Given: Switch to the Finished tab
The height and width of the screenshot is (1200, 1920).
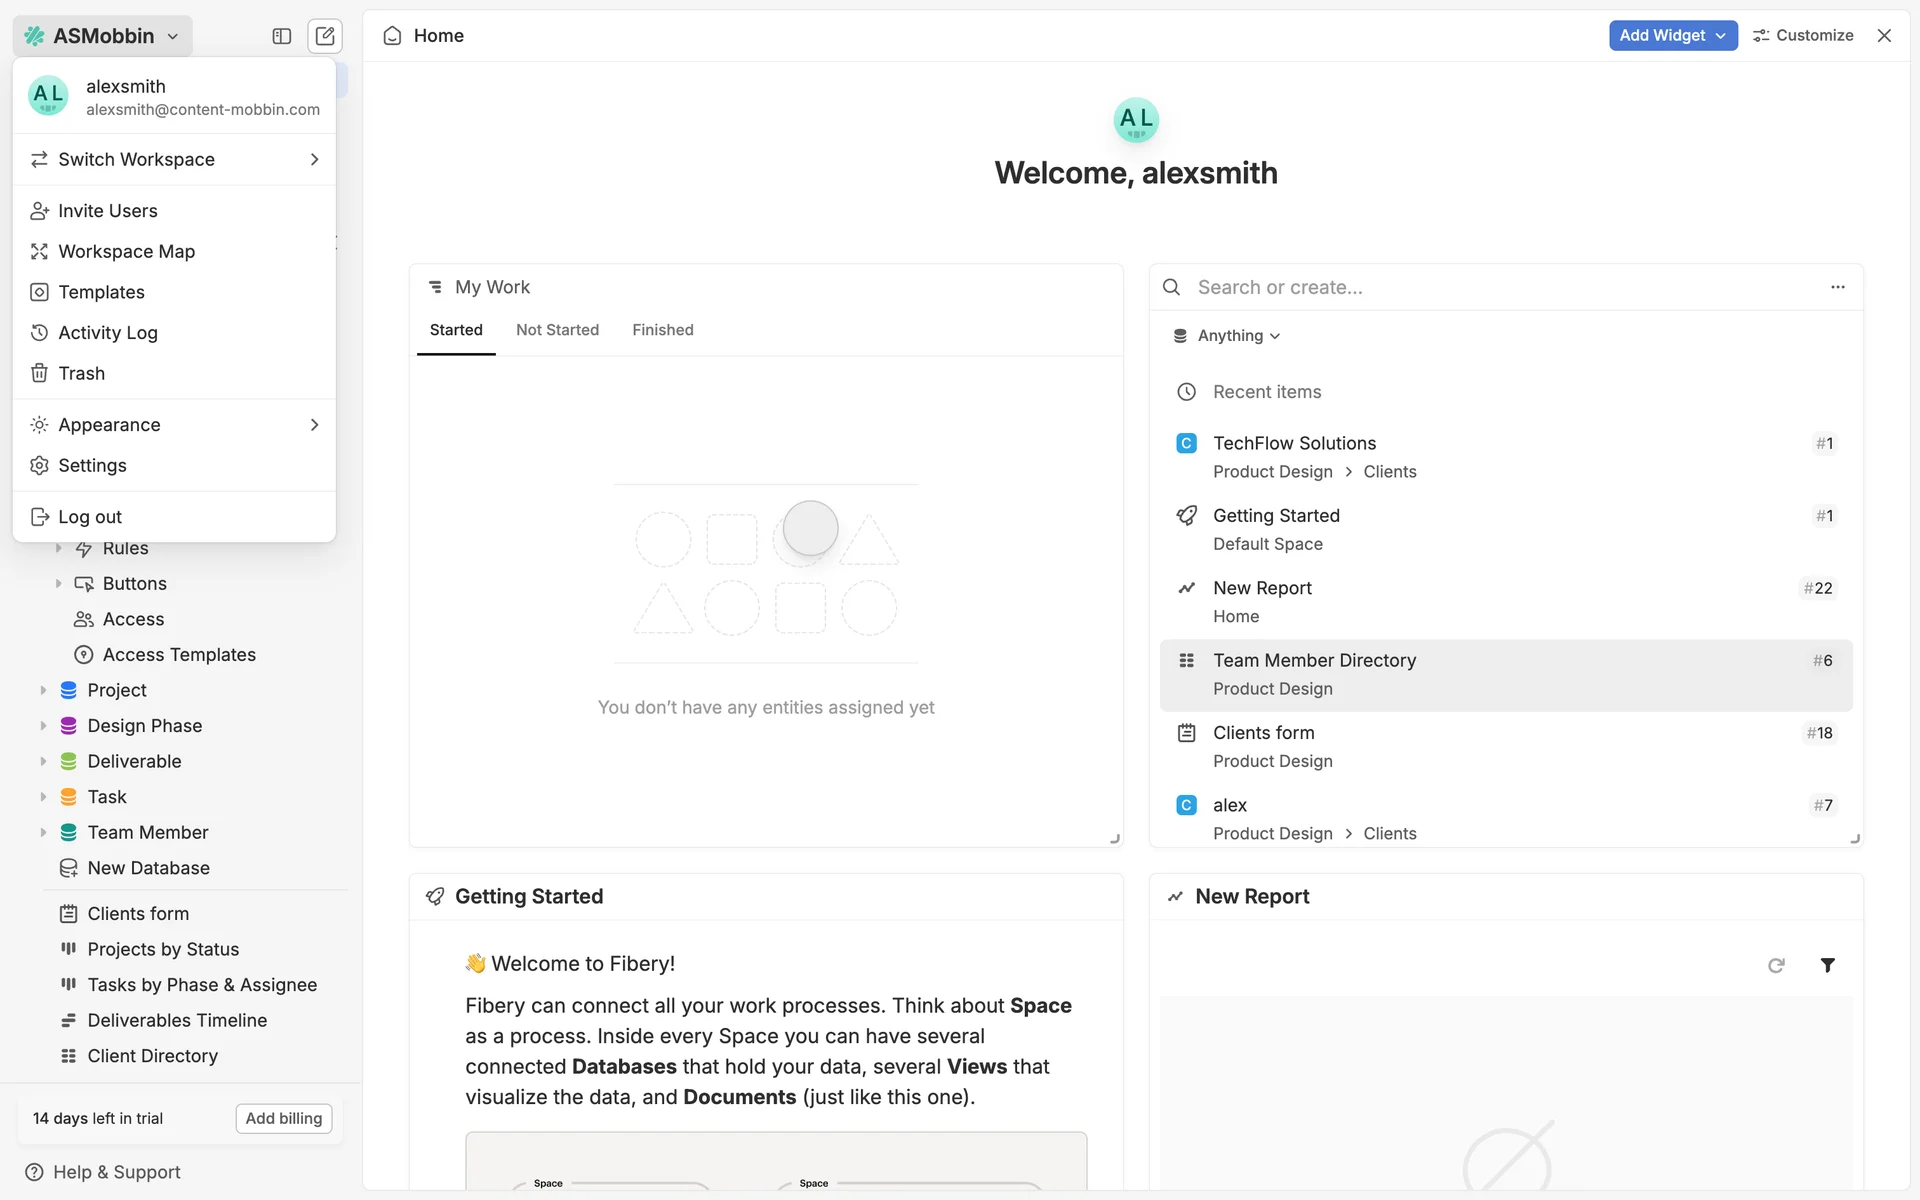Looking at the screenshot, I should [662, 330].
